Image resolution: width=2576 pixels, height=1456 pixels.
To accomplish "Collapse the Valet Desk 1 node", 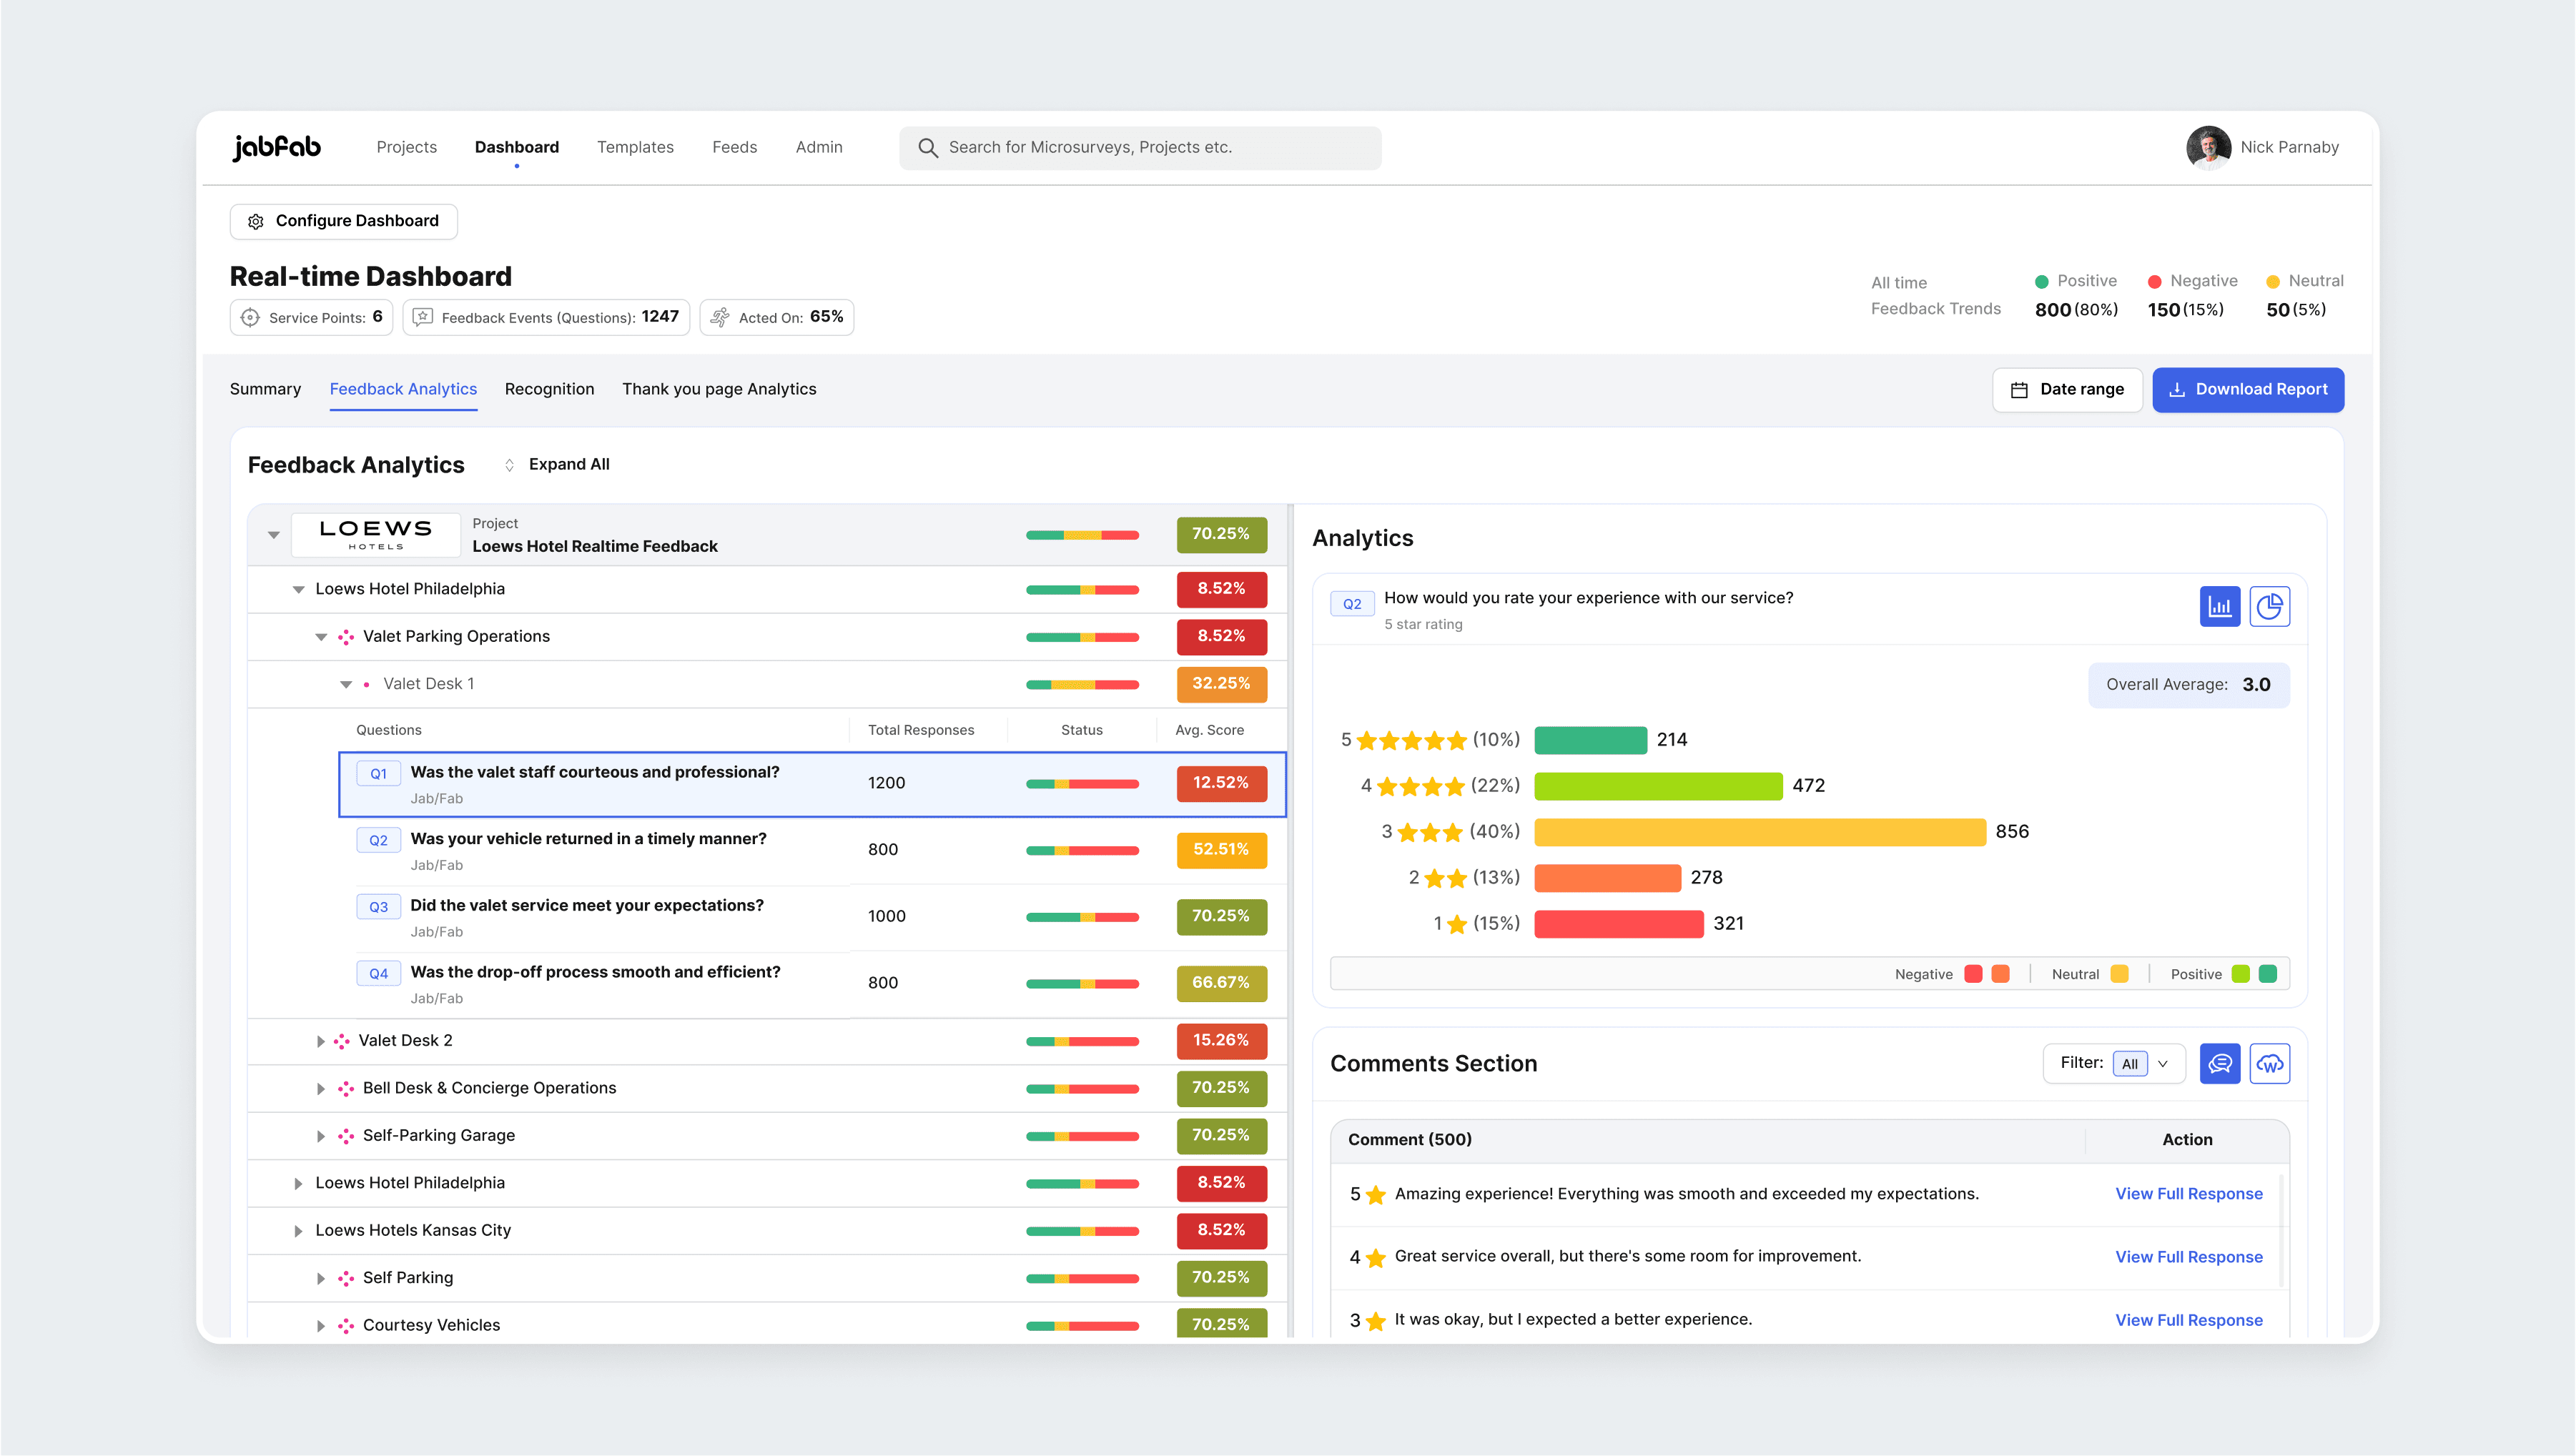I will tap(346, 685).
